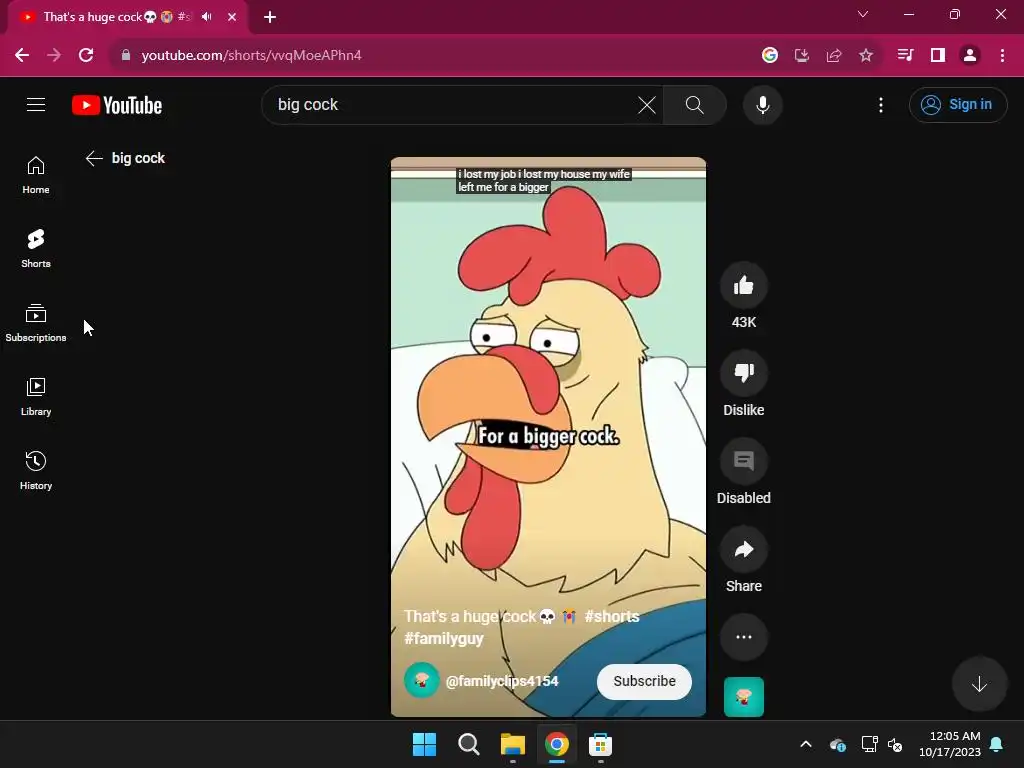Open the Windows Start menu

pyautogui.click(x=424, y=744)
